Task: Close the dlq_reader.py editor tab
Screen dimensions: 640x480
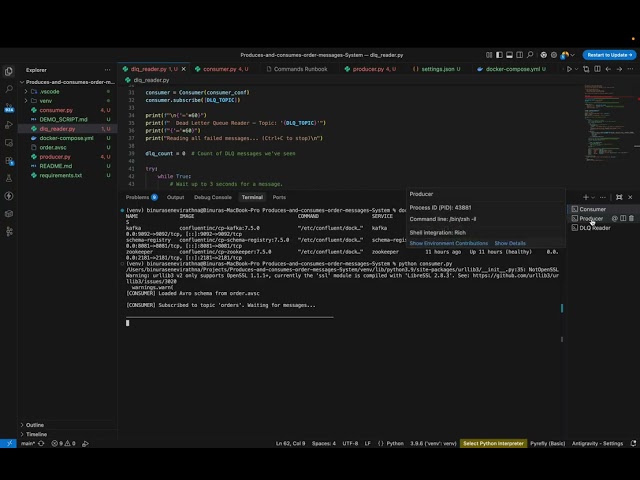Action: click(x=184, y=69)
